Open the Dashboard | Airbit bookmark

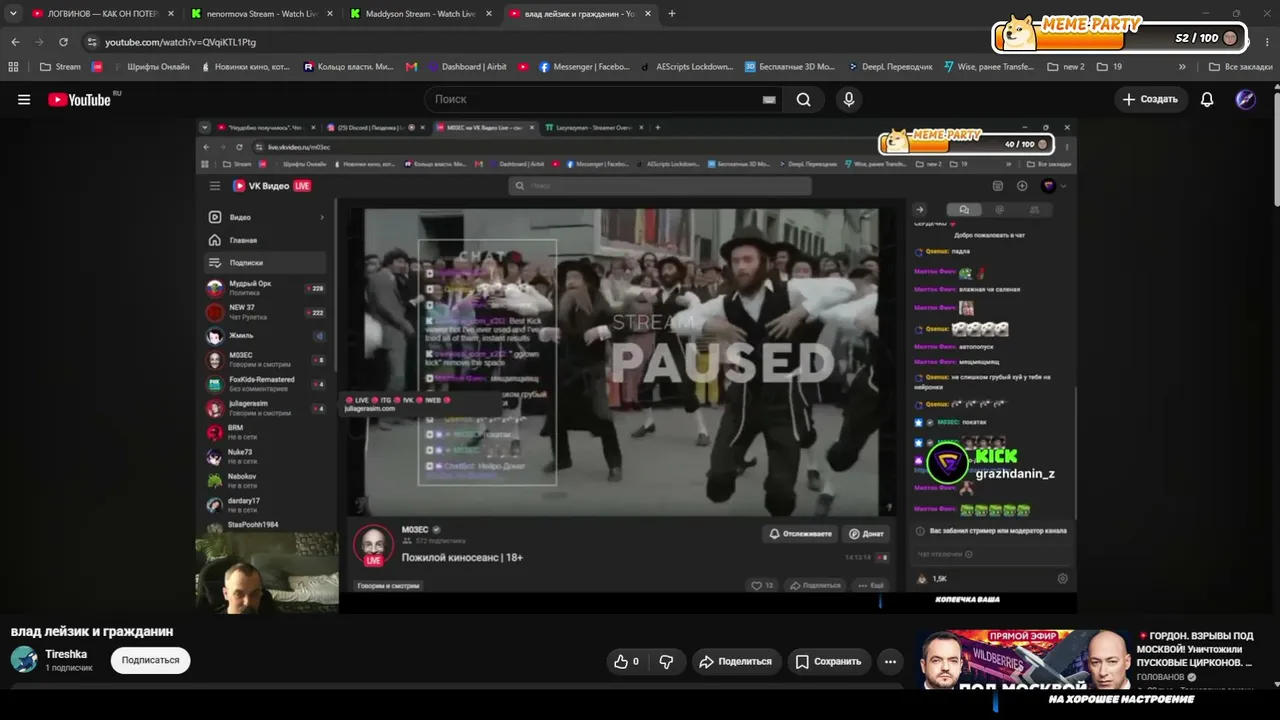coord(468,67)
